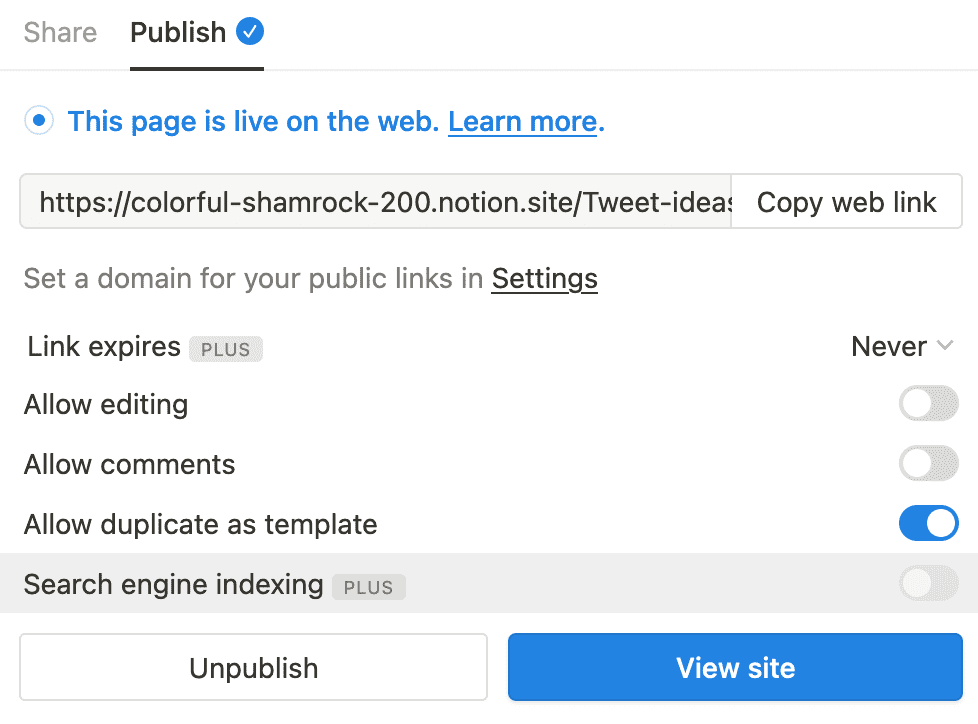The height and width of the screenshot is (724, 978).
Task: Toggle Allow editing on
Action: point(928,403)
